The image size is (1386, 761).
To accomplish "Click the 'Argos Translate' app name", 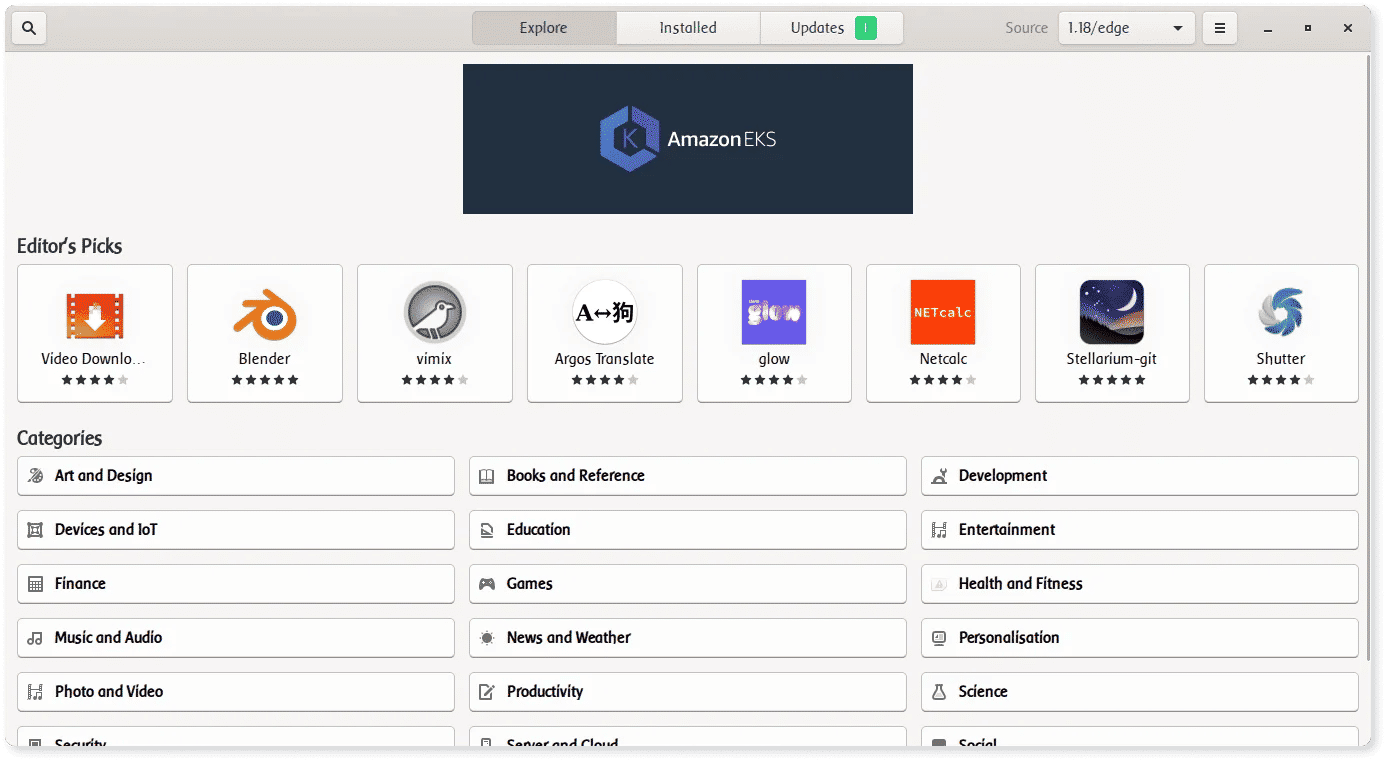I will tap(605, 359).
